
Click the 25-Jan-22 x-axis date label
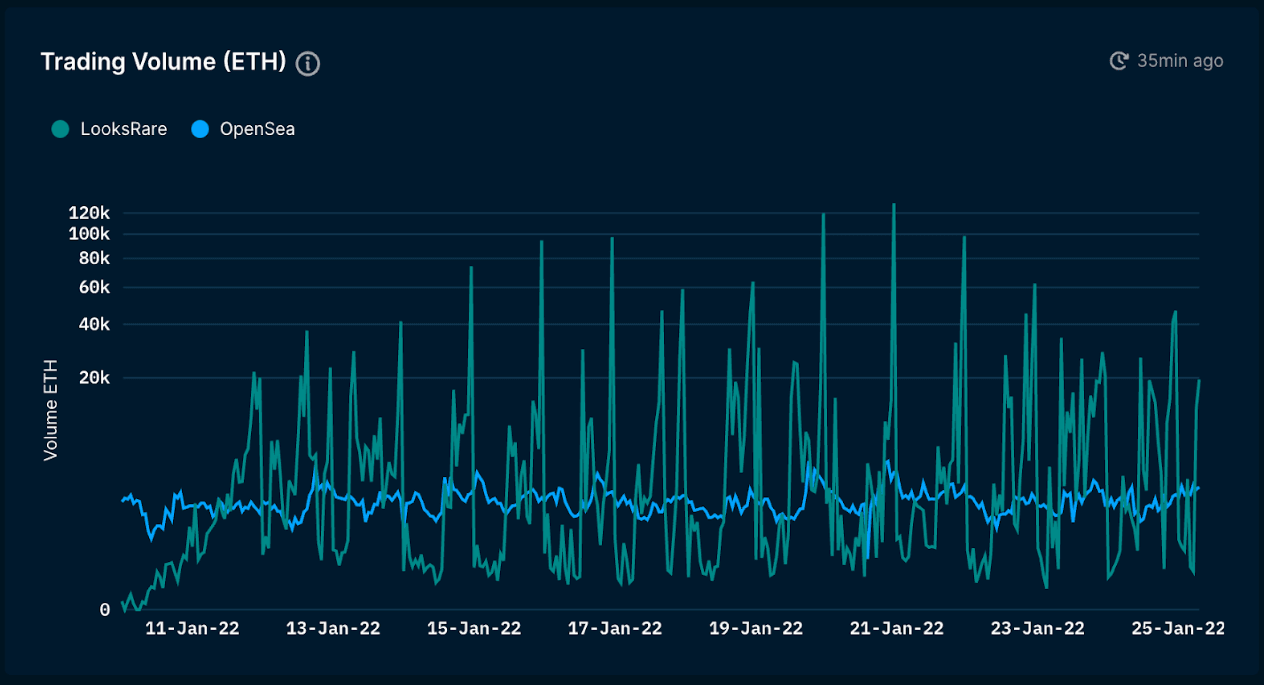click(x=1178, y=629)
